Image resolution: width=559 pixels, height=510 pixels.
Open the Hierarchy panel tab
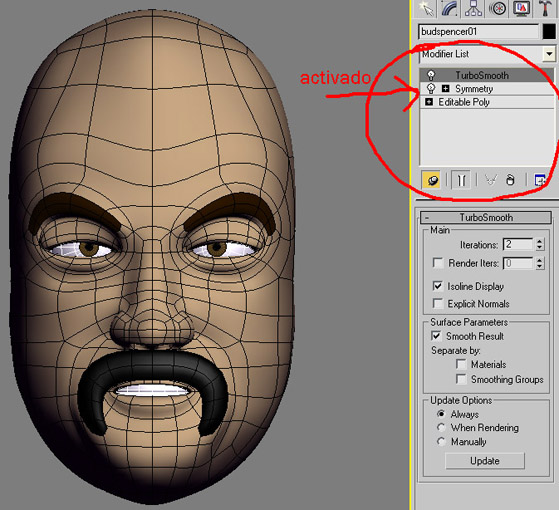473,9
